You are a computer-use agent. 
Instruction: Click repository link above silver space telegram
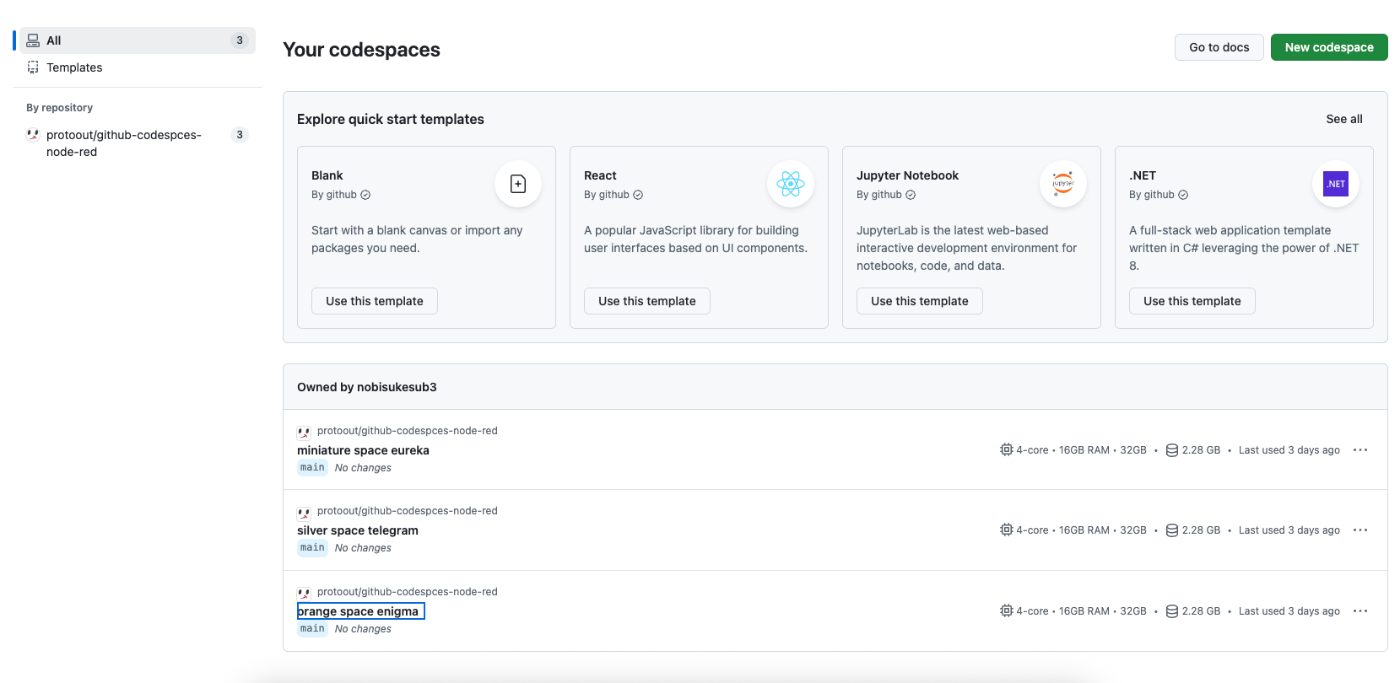coord(407,511)
